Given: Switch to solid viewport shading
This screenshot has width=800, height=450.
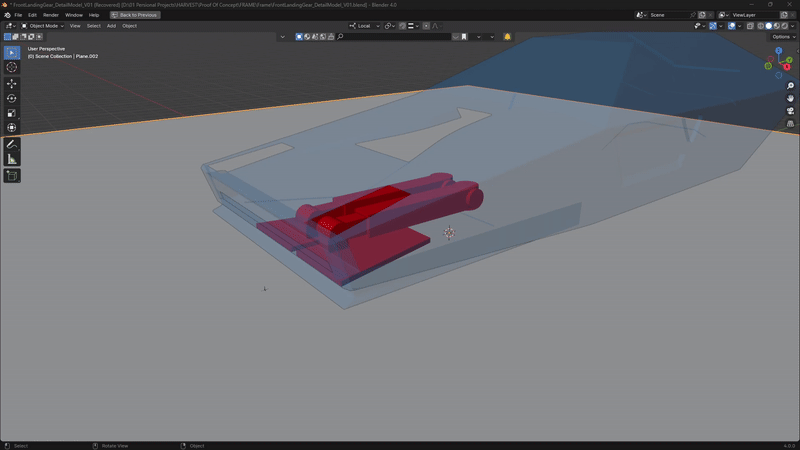Looking at the screenshot, I should 769,26.
